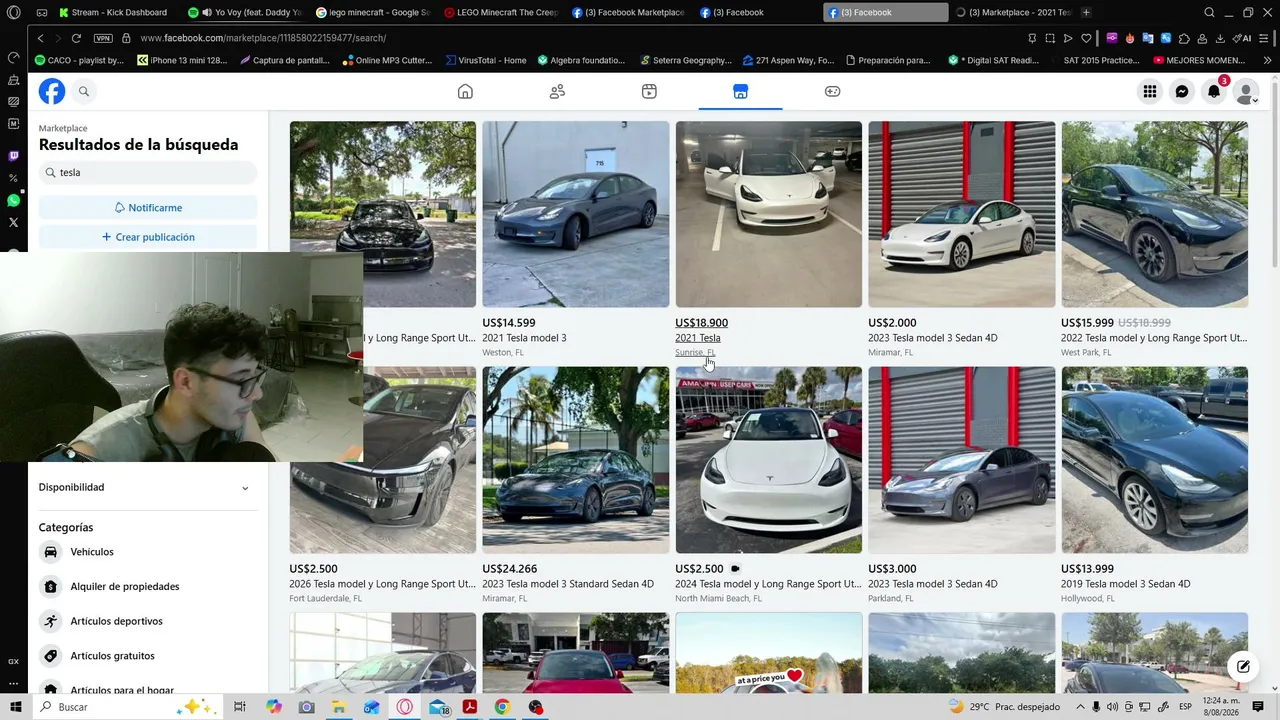Switch to LEGO Minecraft The Creeper tab
Image resolution: width=1280 pixels, height=720 pixels.
pyautogui.click(x=500, y=12)
